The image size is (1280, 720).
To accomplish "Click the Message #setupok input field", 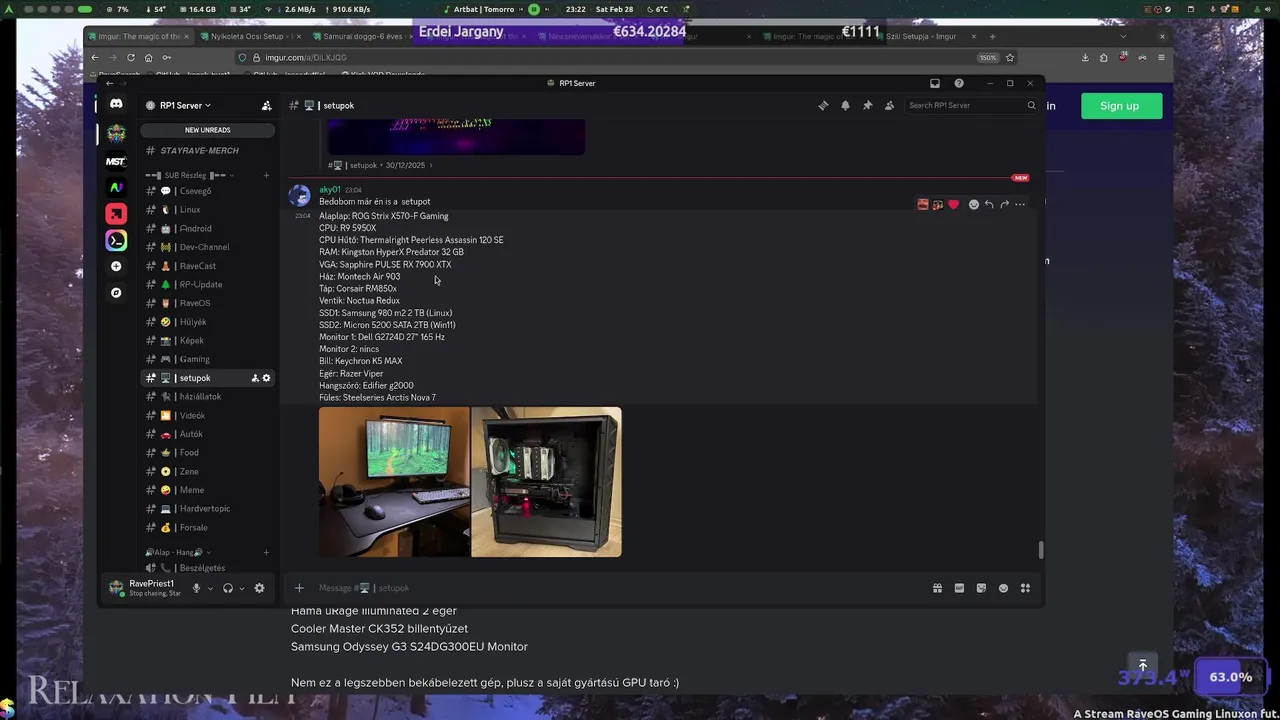I will 620,588.
